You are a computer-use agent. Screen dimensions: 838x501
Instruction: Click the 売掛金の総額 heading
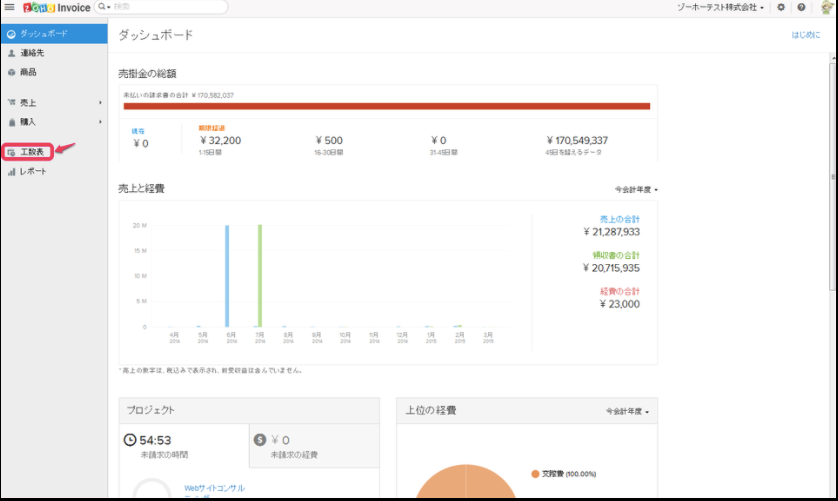point(147,74)
